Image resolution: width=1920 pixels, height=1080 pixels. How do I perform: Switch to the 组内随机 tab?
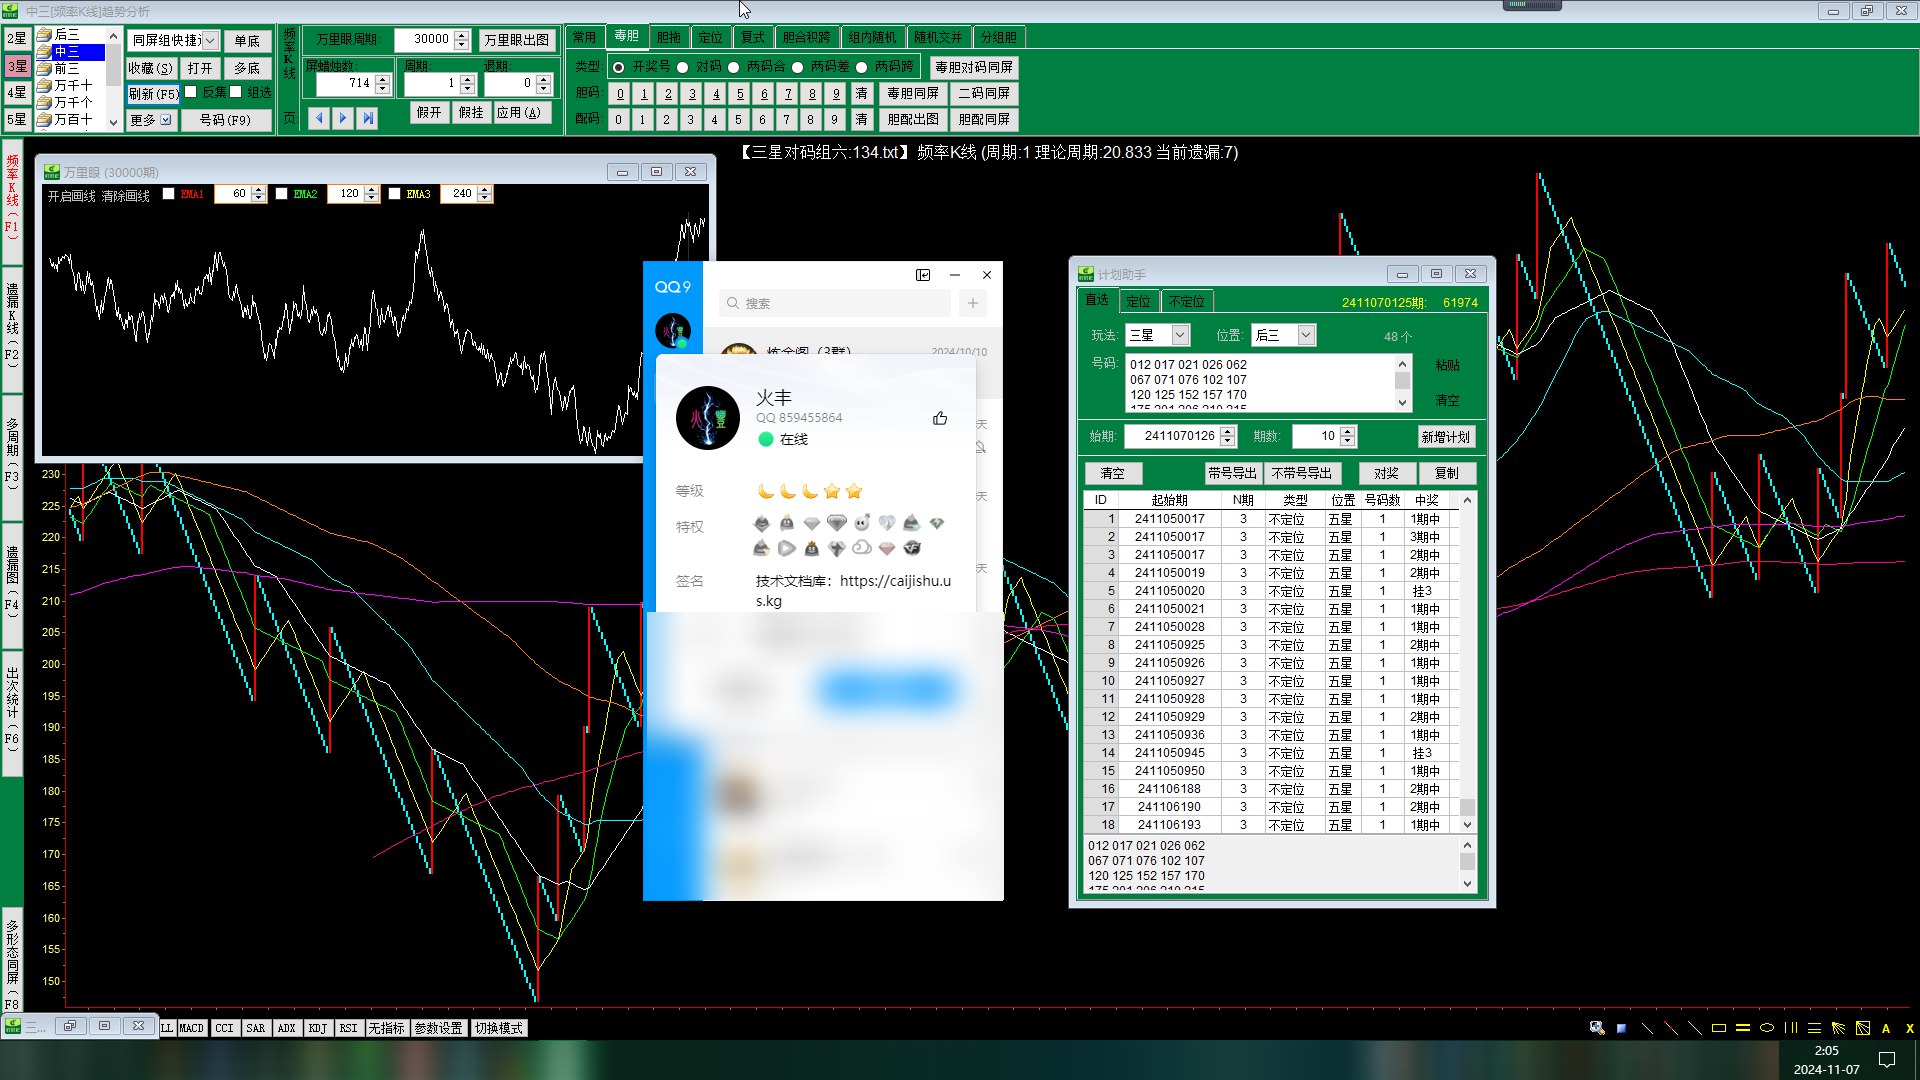[872, 37]
